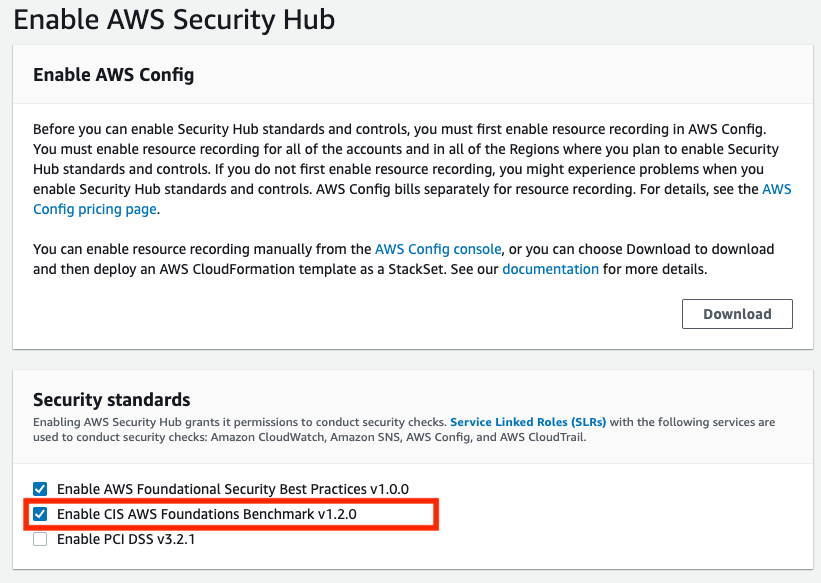Open the AWS Config pricing page link
This screenshot has height=583, width=821.
(95, 209)
